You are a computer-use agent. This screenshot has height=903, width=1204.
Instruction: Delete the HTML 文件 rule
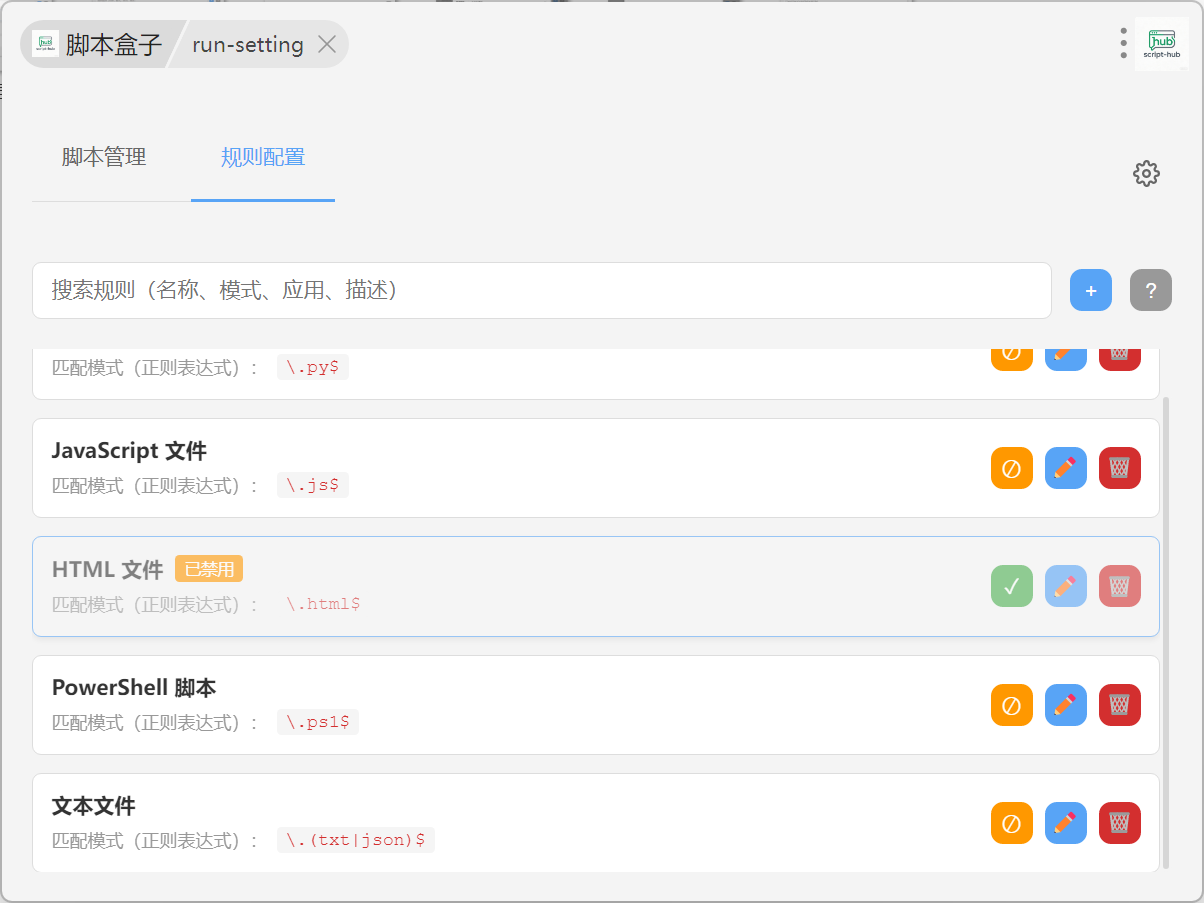[x=1120, y=586]
